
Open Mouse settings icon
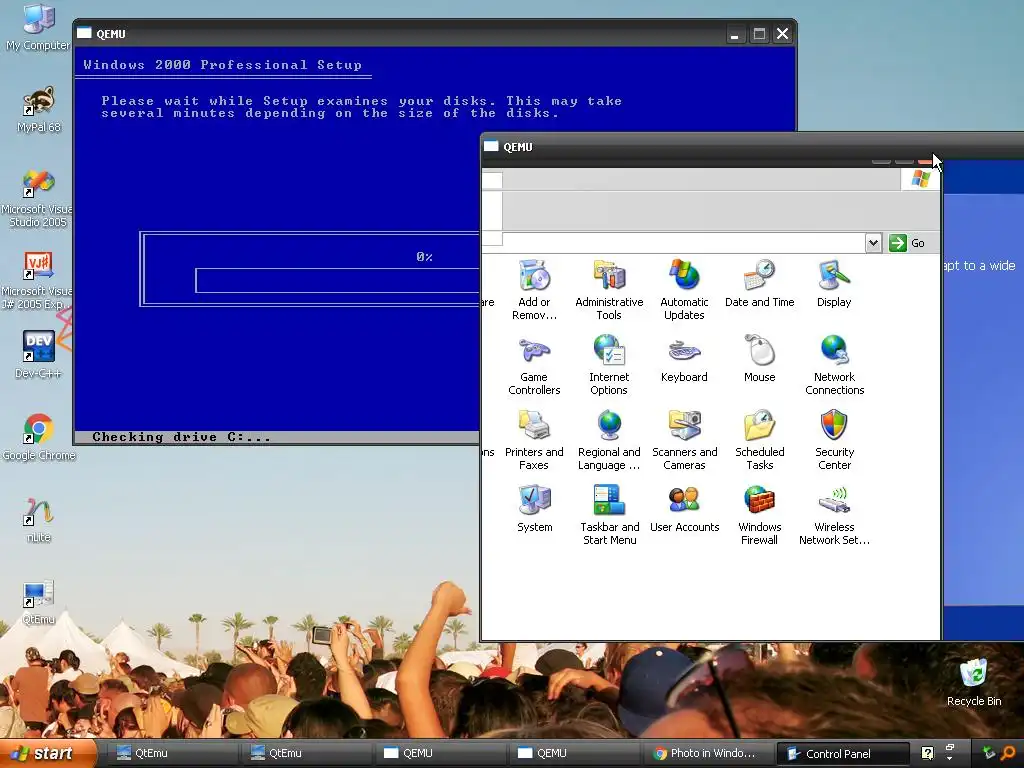[759, 359]
